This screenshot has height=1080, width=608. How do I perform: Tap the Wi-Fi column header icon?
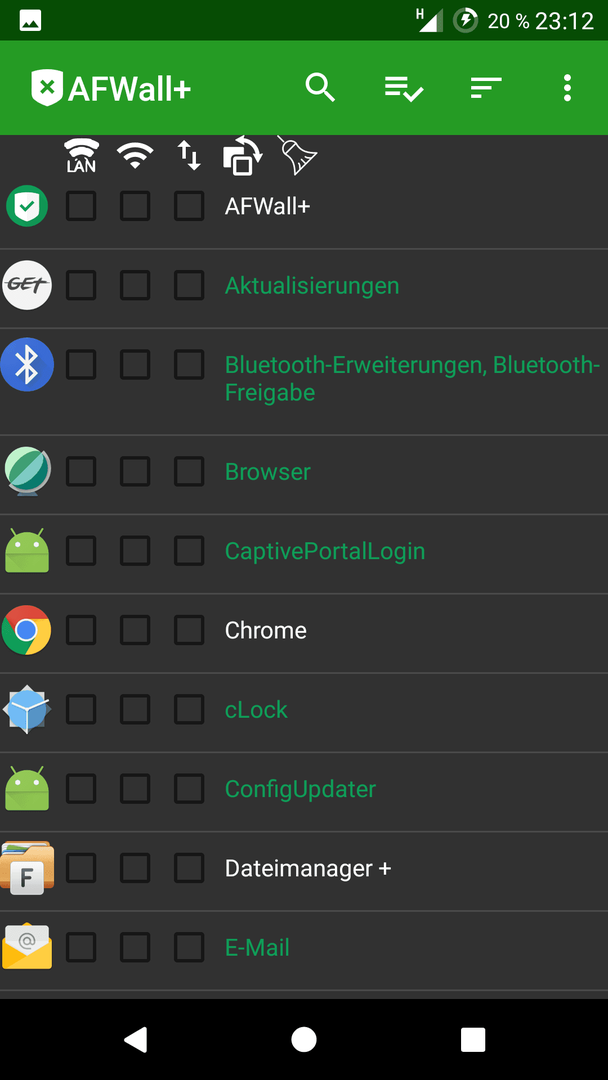(x=135, y=155)
